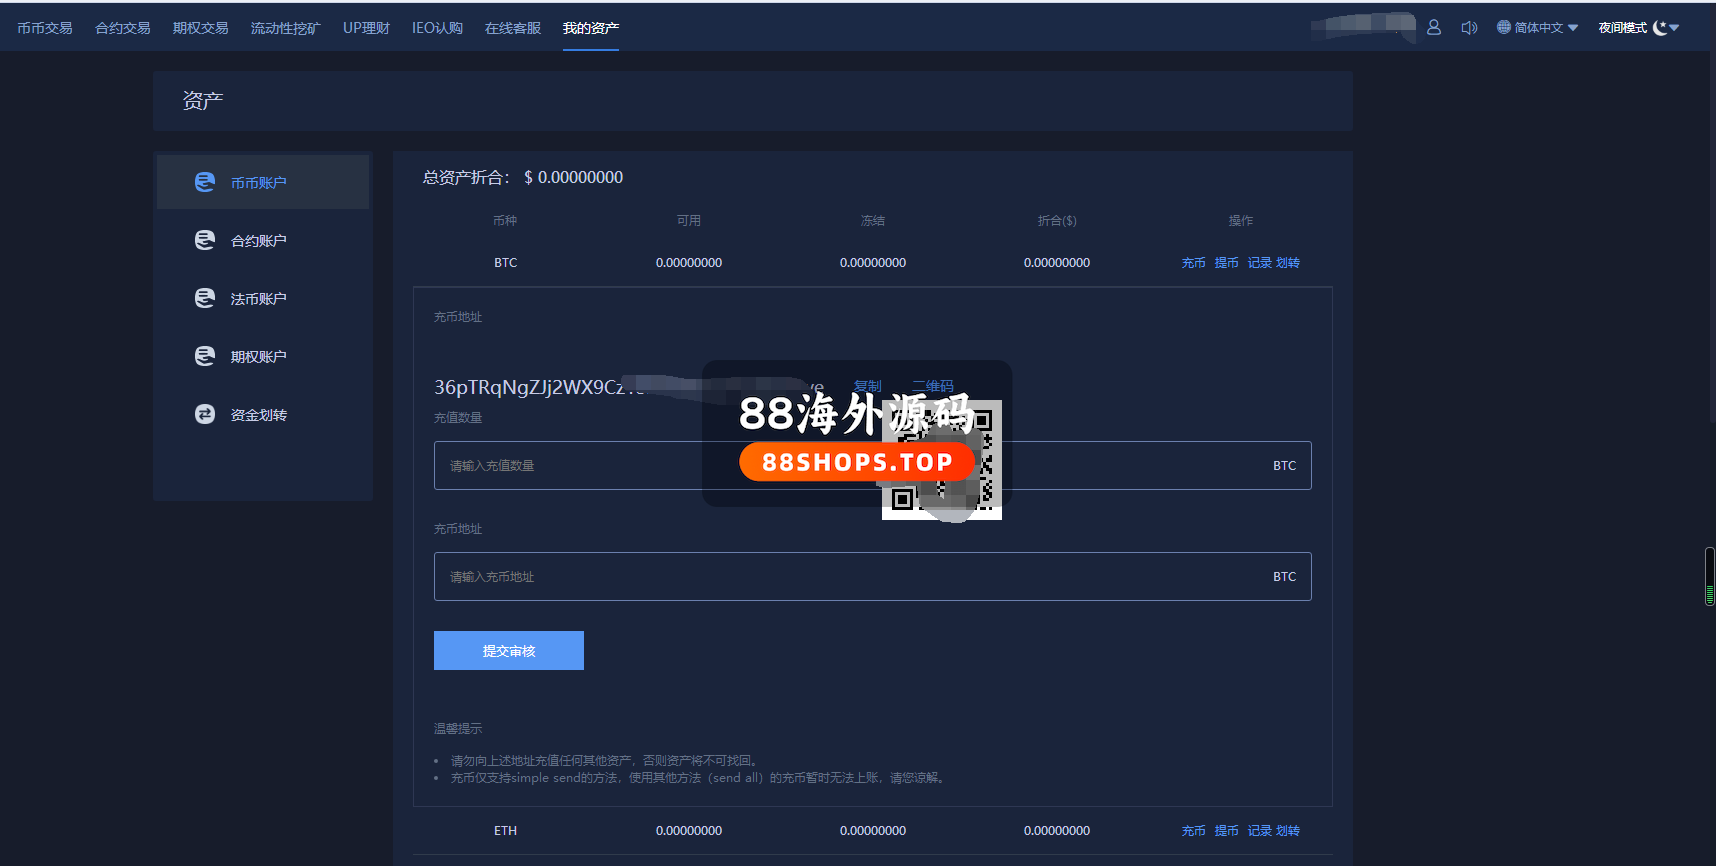
Task: Click the globe language icon
Action: (x=1503, y=28)
